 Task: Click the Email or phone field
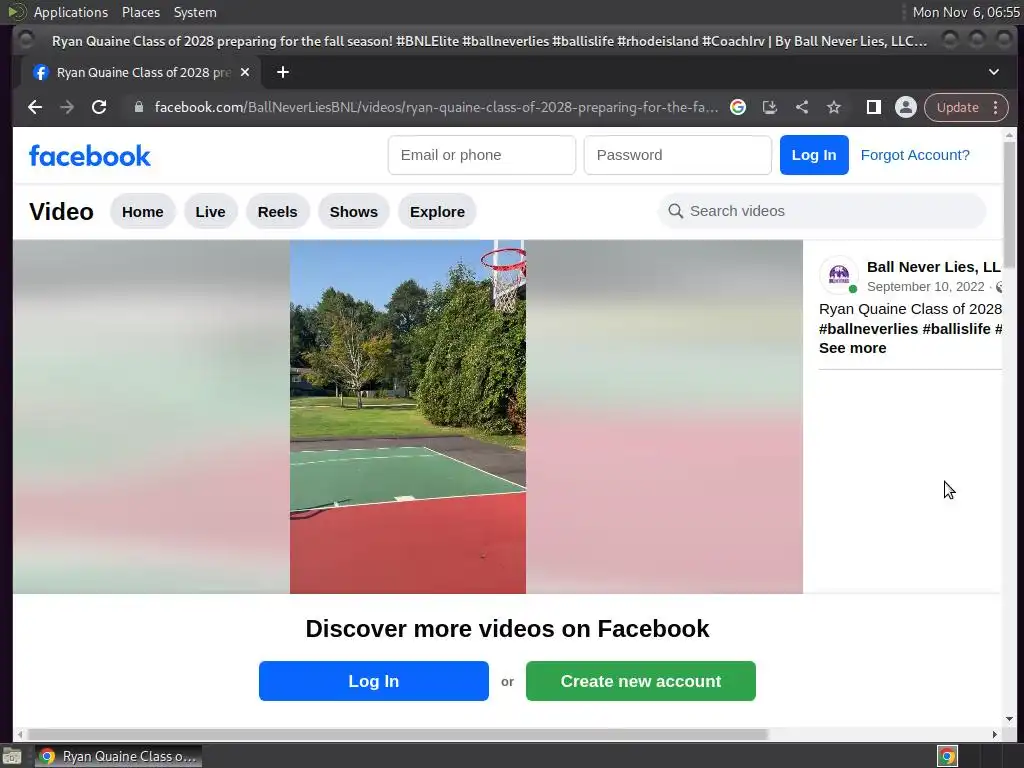(482, 155)
